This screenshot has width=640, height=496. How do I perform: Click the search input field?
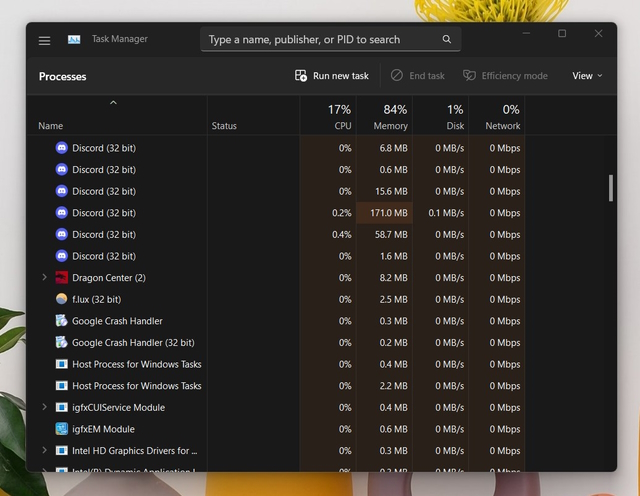pos(331,39)
